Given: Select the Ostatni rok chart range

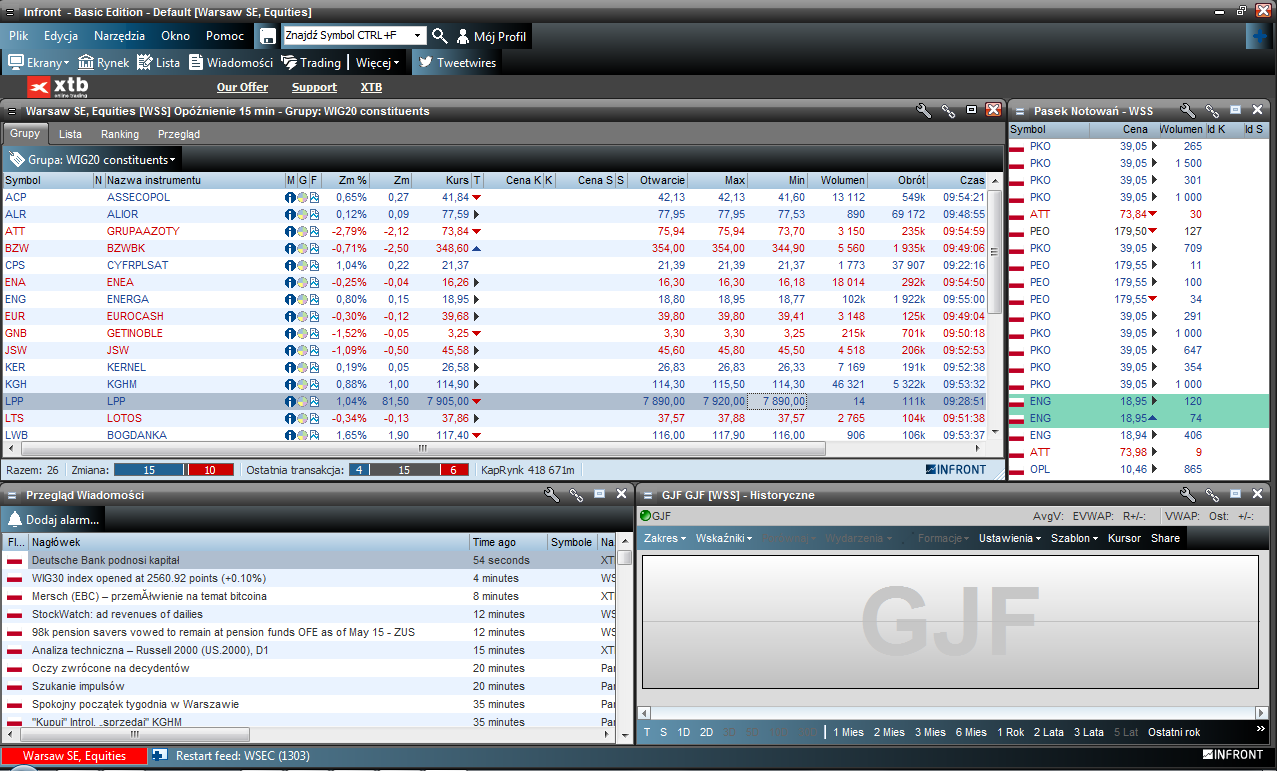Looking at the screenshot, I should [x=1174, y=732].
